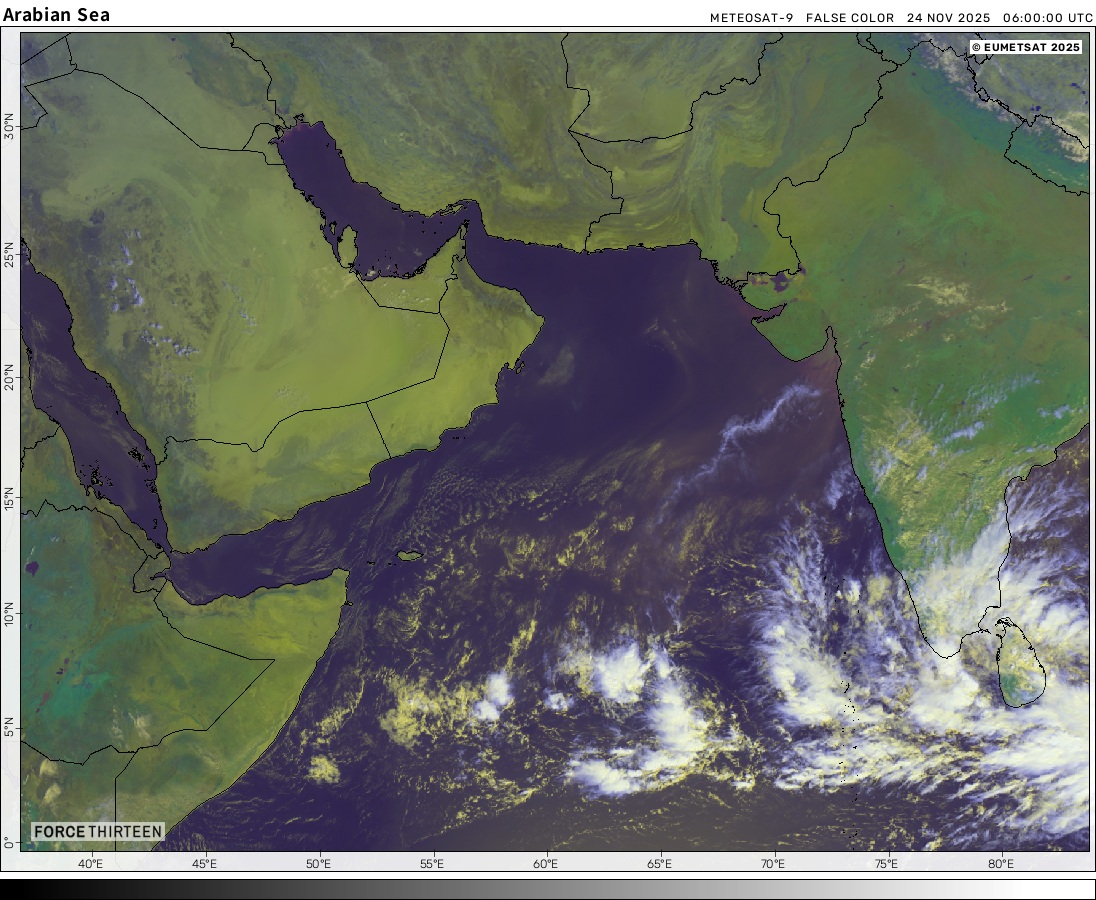Click the 20°N latitude tick label
1096x900 pixels.
(9, 379)
